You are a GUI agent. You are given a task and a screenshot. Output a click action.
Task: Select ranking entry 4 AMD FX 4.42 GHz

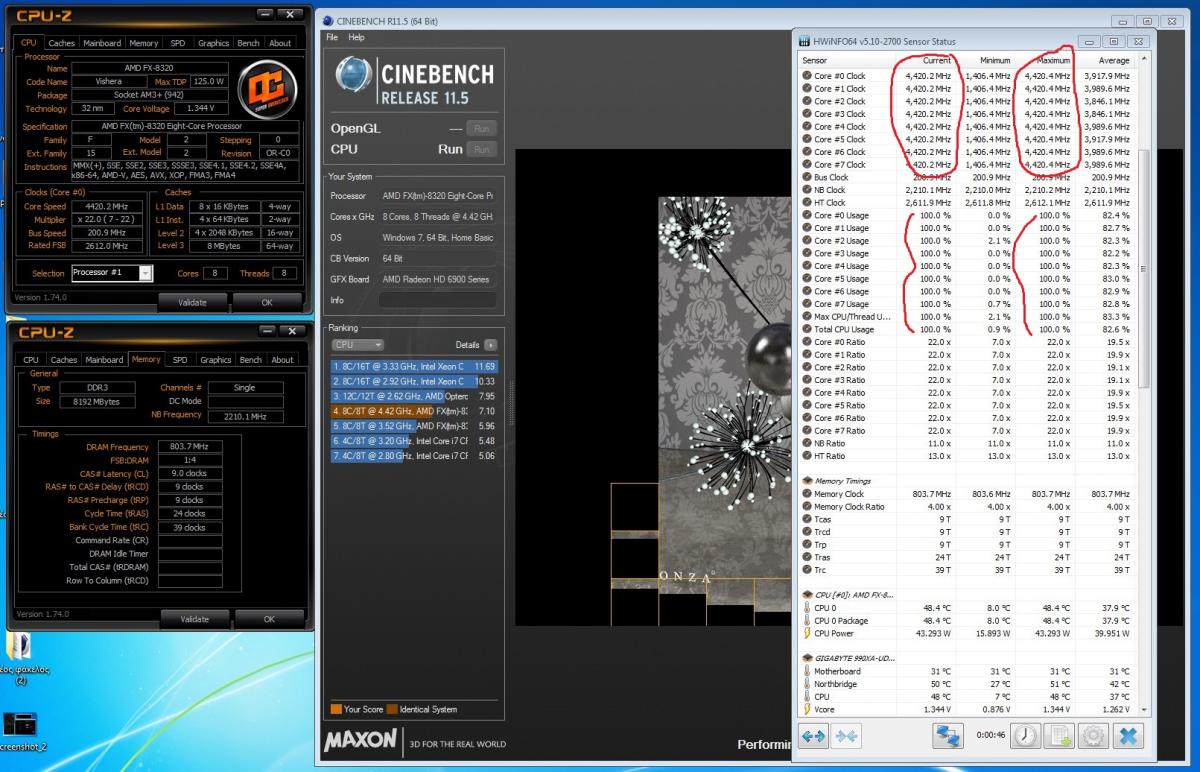tap(414, 411)
